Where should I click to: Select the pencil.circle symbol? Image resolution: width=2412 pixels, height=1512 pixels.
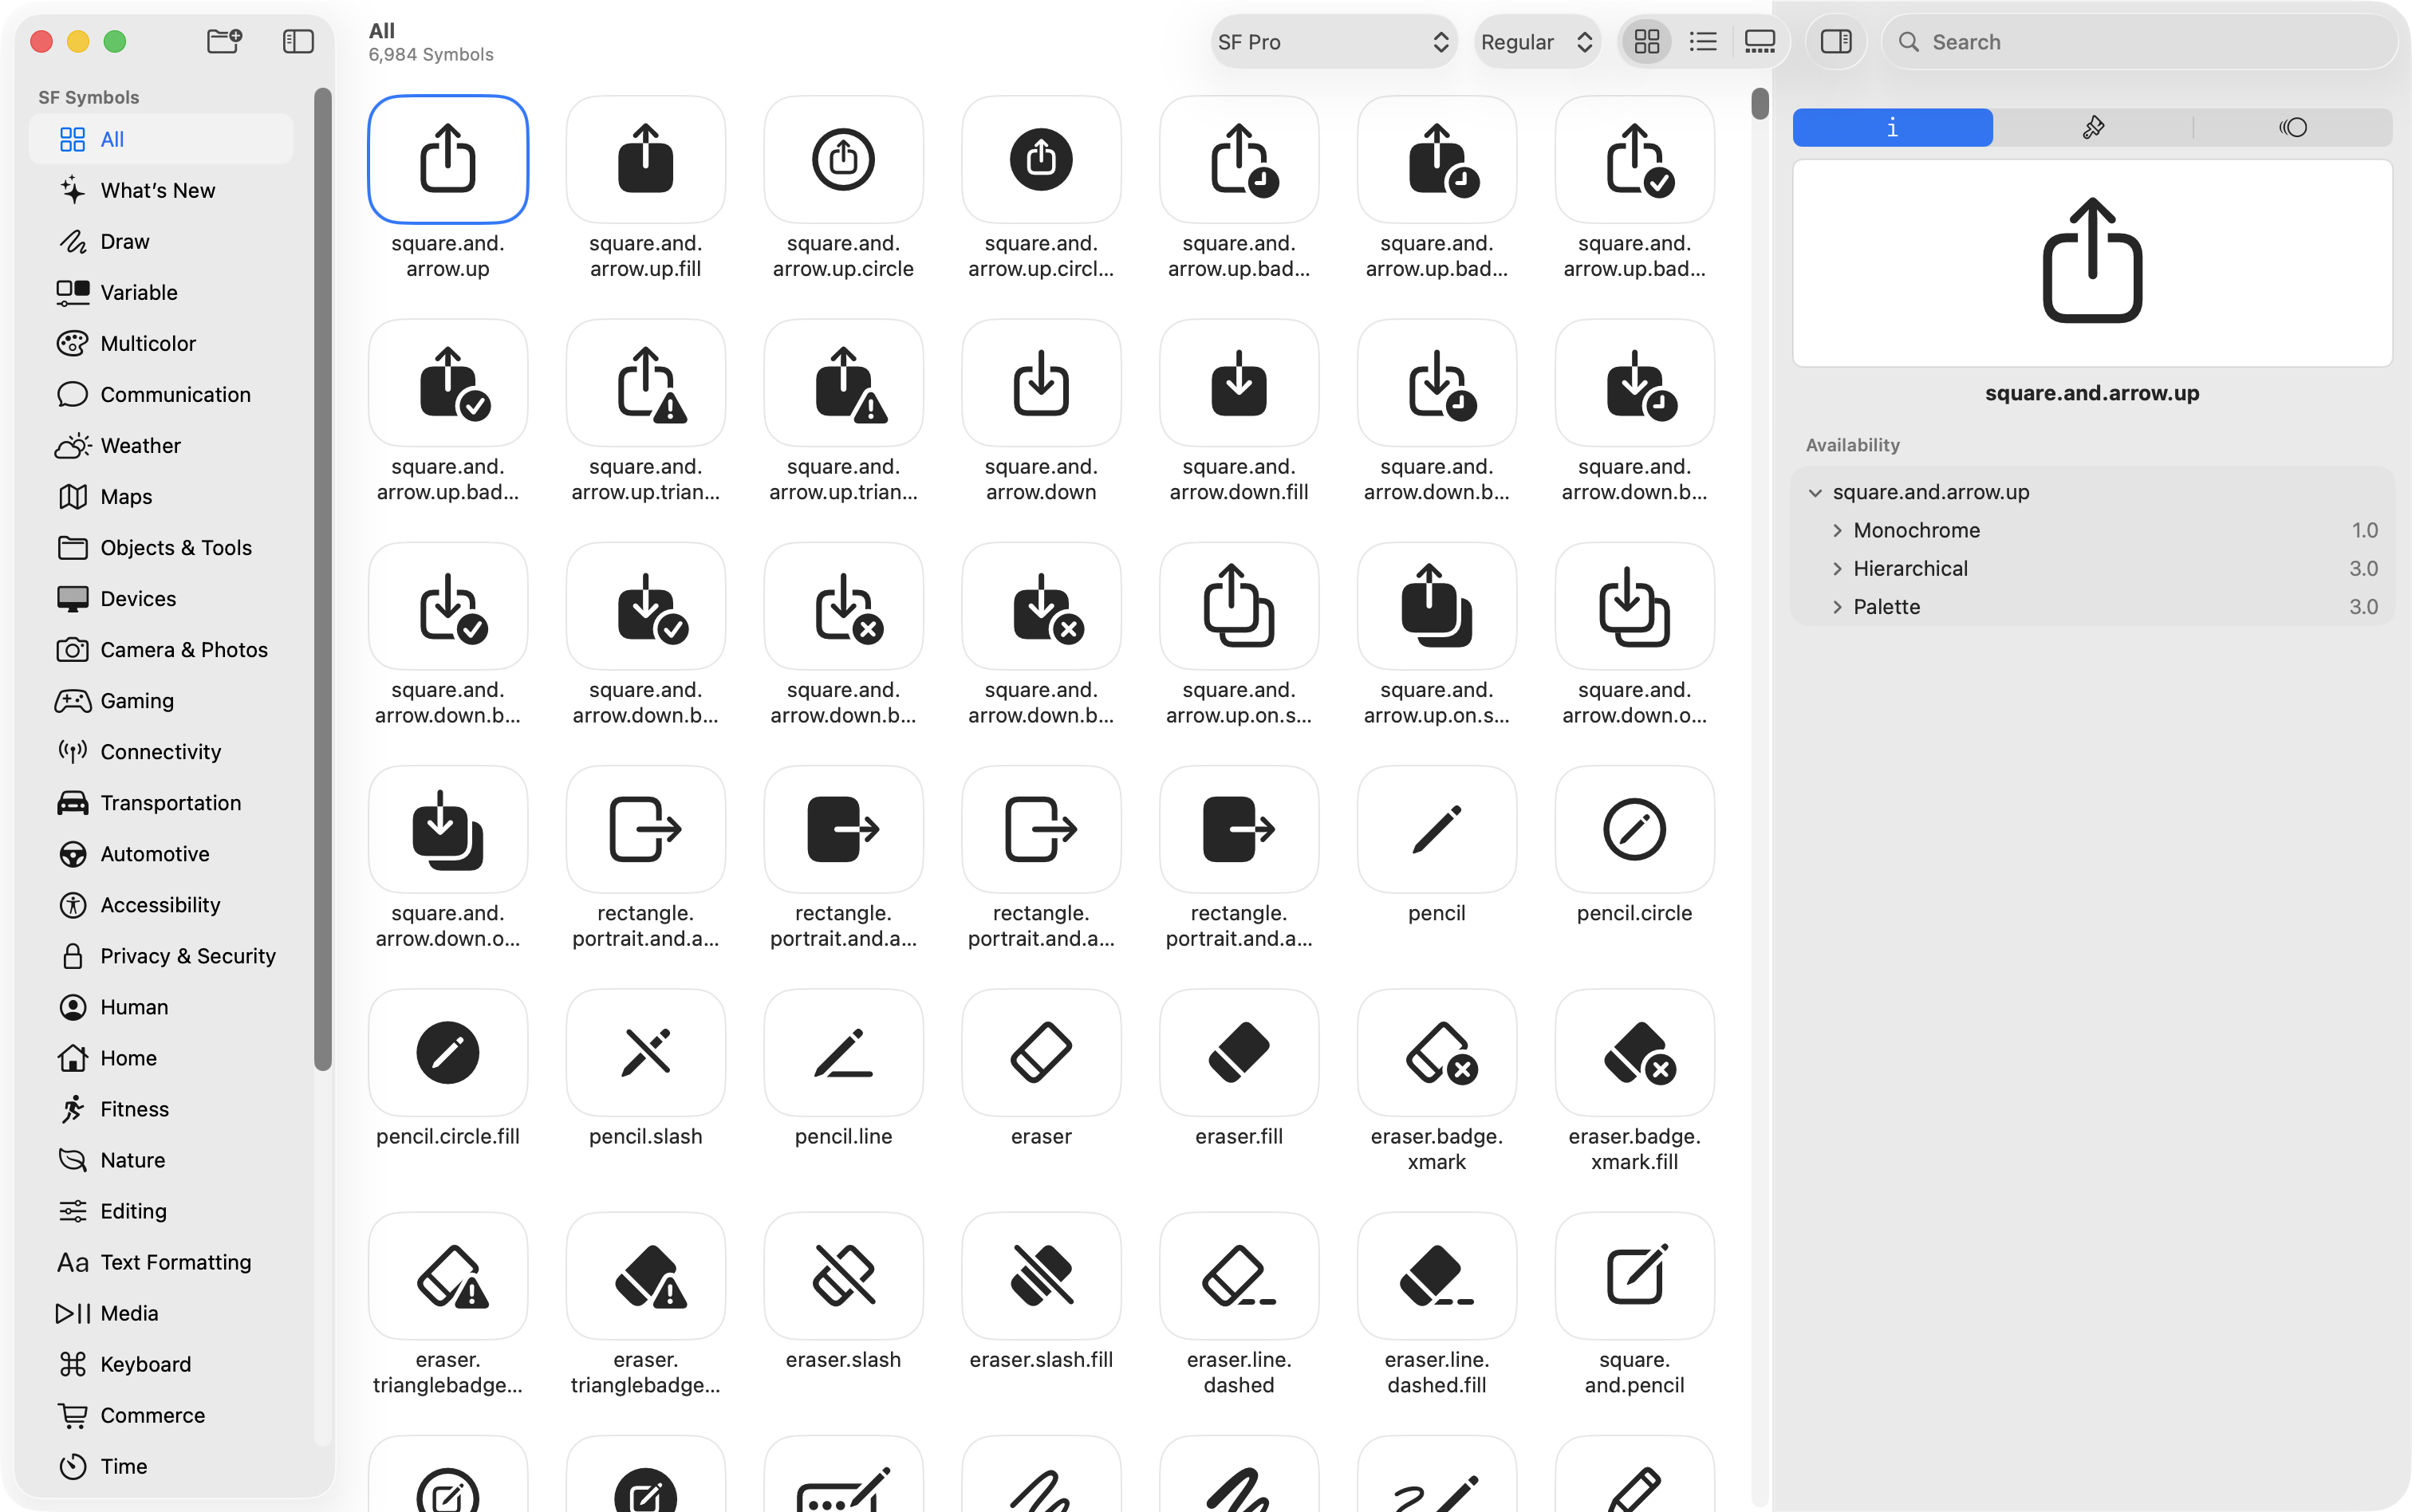pos(1634,830)
